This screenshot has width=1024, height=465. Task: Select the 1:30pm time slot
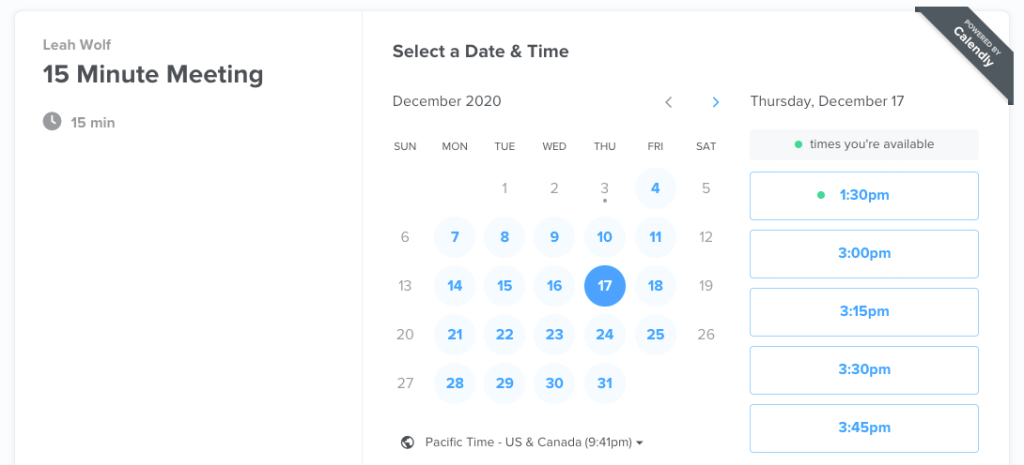pyautogui.click(x=864, y=195)
